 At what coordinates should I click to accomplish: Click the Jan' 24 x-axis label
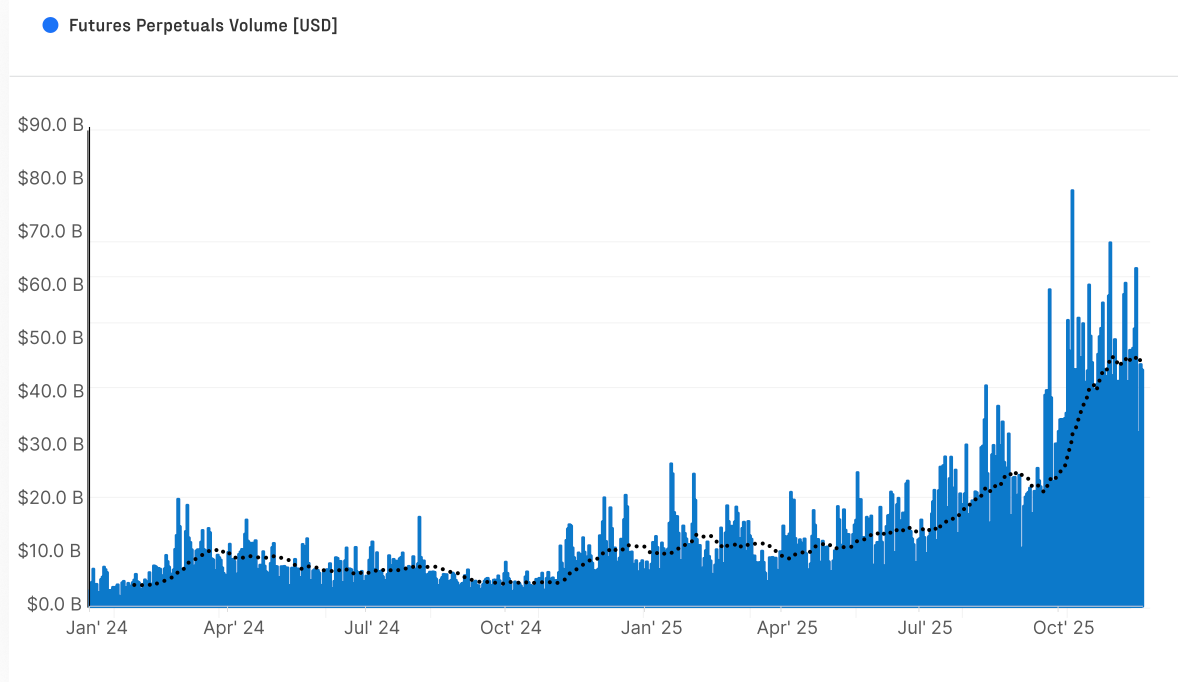97,629
